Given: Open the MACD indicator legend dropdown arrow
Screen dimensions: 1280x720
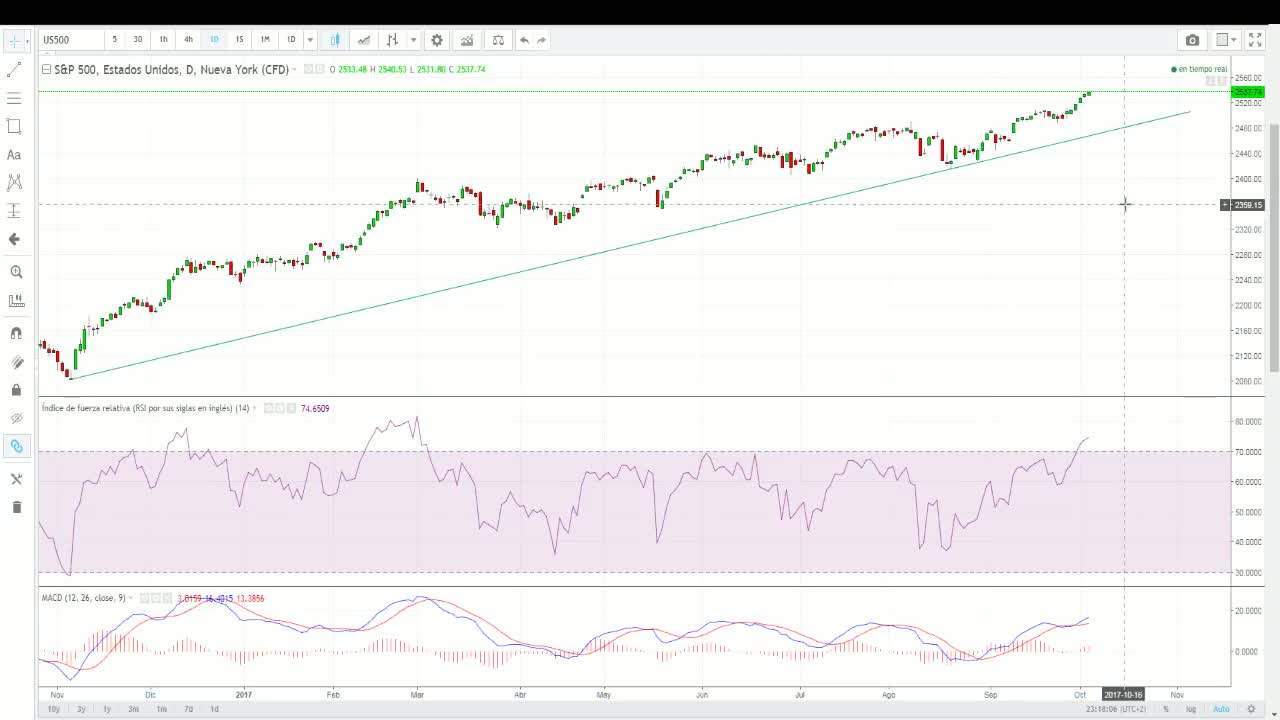Looking at the screenshot, I should [132, 598].
